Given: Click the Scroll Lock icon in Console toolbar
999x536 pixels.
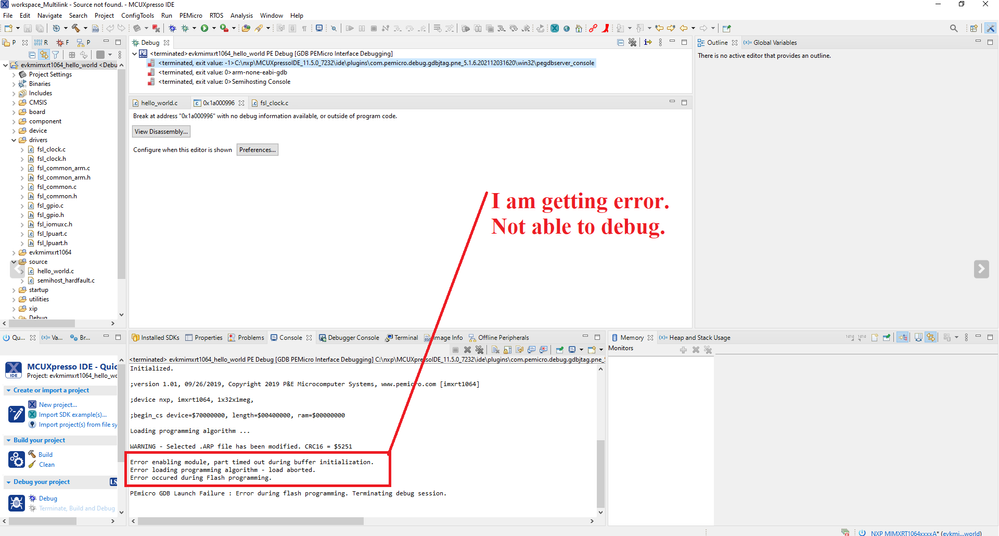Looking at the screenshot, I should tap(508, 349).
